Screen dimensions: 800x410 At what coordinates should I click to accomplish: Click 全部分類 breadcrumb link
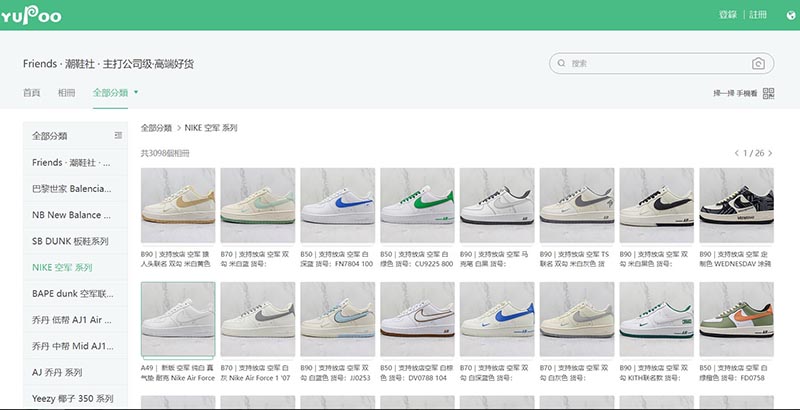pyautogui.click(x=156, y=128)
